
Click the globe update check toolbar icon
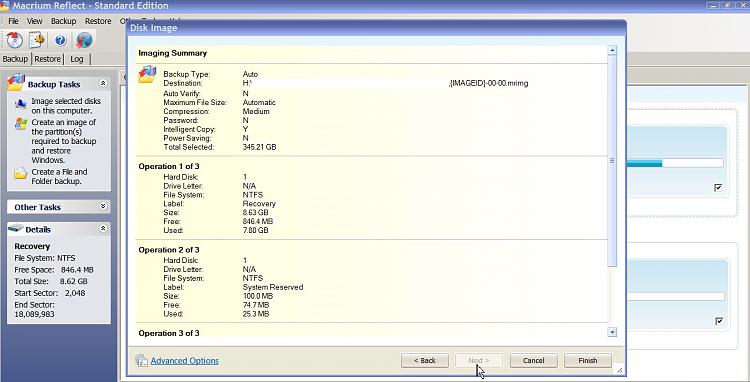tap(84, 40)
